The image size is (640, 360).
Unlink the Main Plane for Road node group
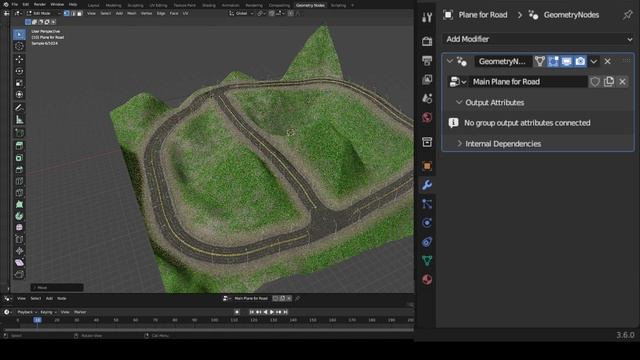(622, 82)
